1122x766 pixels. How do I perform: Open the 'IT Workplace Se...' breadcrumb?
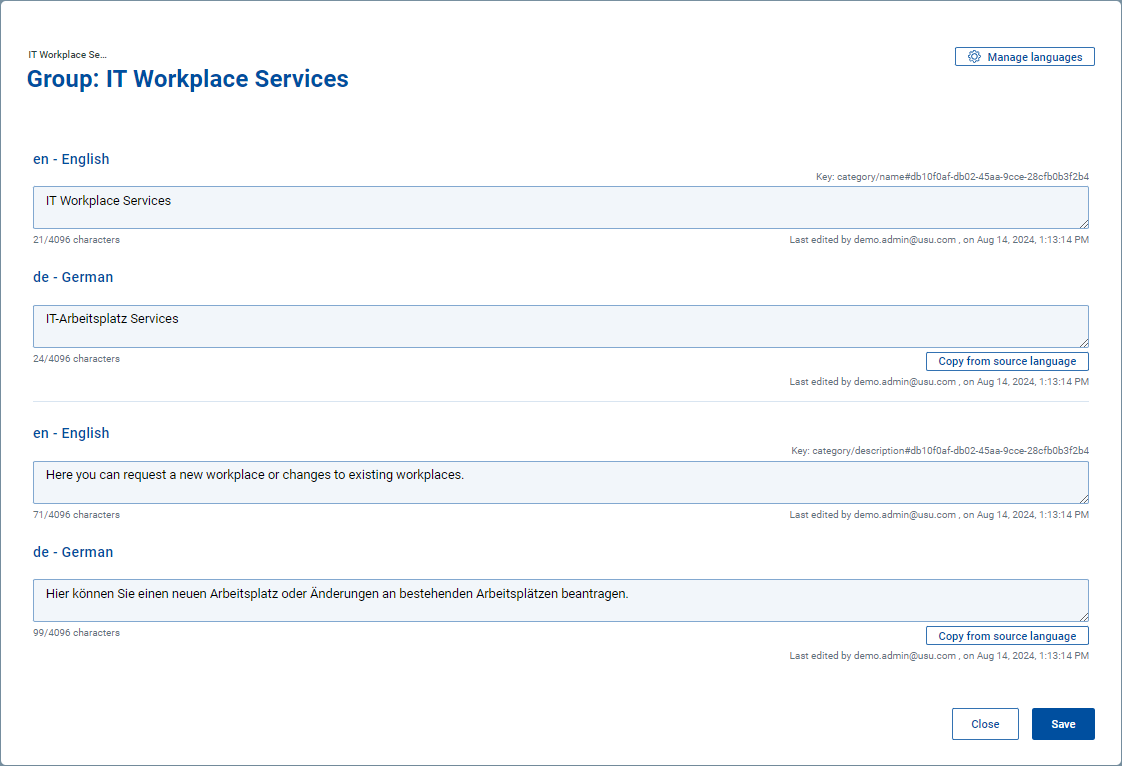[x=67, y=54]
